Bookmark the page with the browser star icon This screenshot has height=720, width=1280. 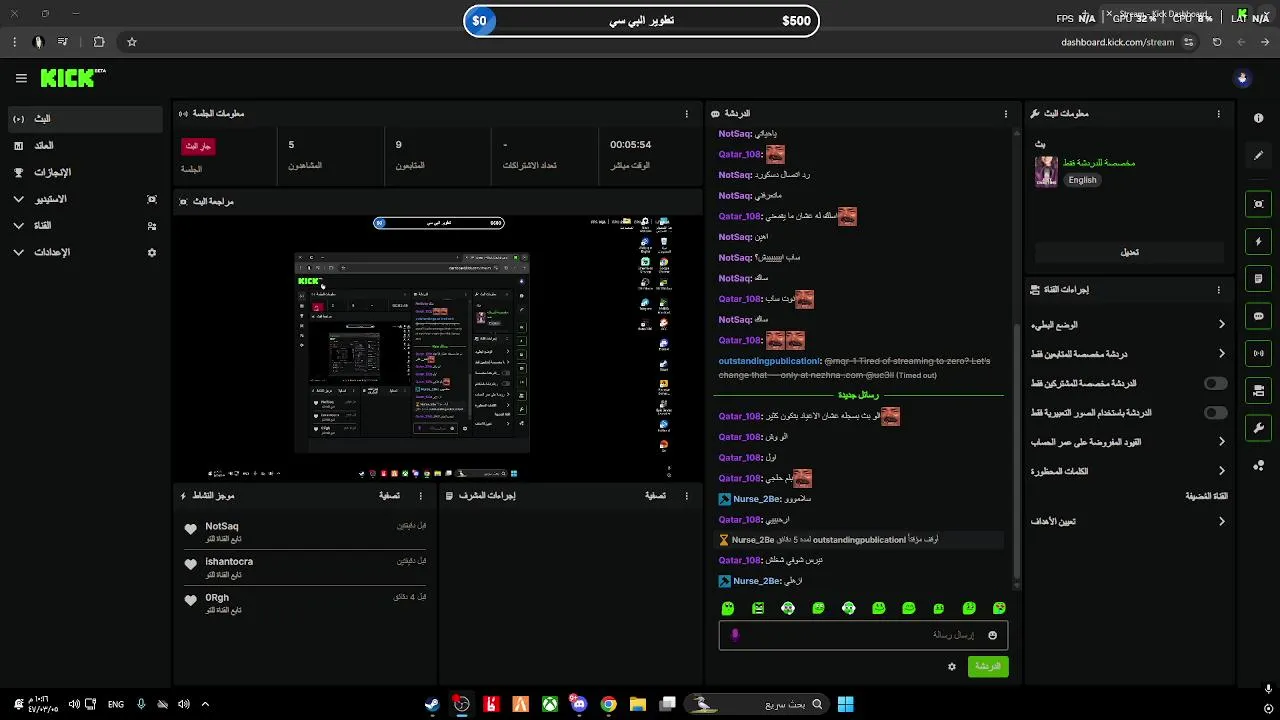[131, 42]
